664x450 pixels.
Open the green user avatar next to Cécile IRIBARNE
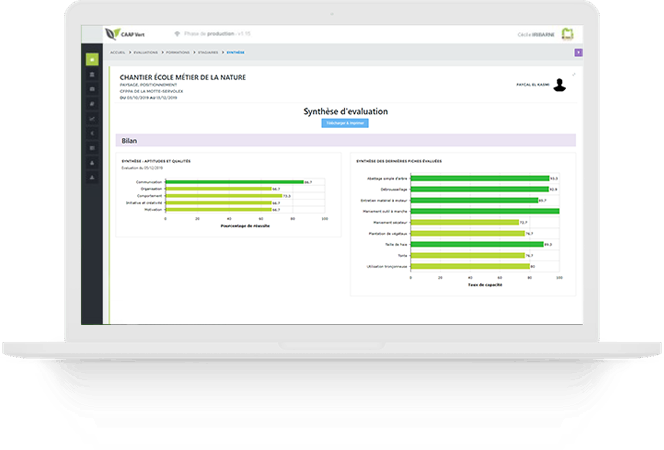[567, 34]
